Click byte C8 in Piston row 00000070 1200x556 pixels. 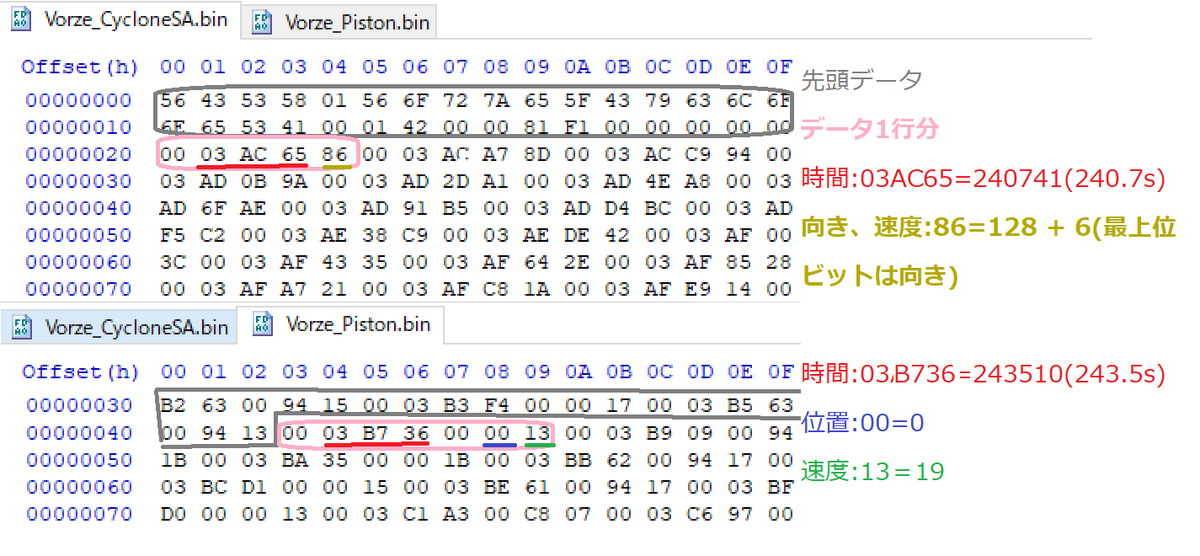[537, 513]
